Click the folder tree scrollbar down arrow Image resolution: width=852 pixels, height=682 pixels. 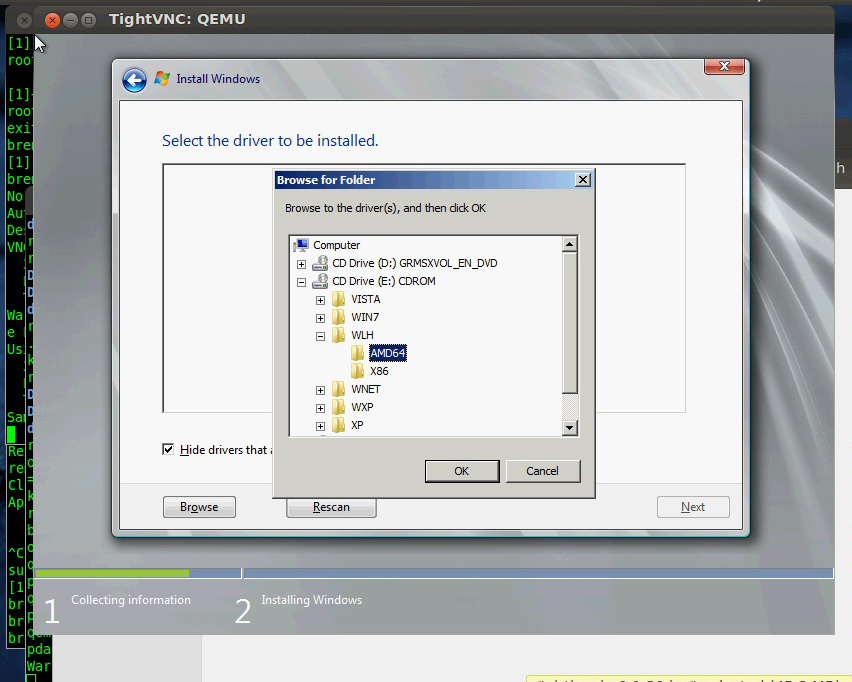point(570,428)
